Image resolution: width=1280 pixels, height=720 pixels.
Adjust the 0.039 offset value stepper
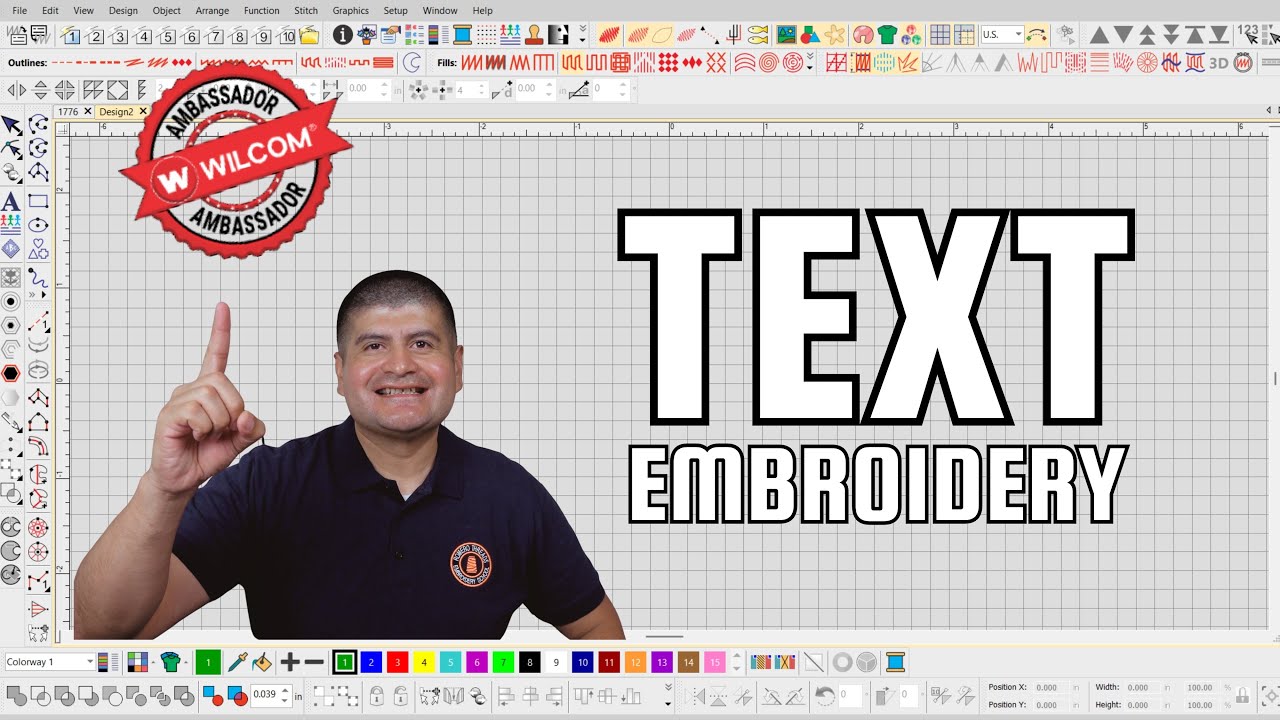tap(286, 695)
